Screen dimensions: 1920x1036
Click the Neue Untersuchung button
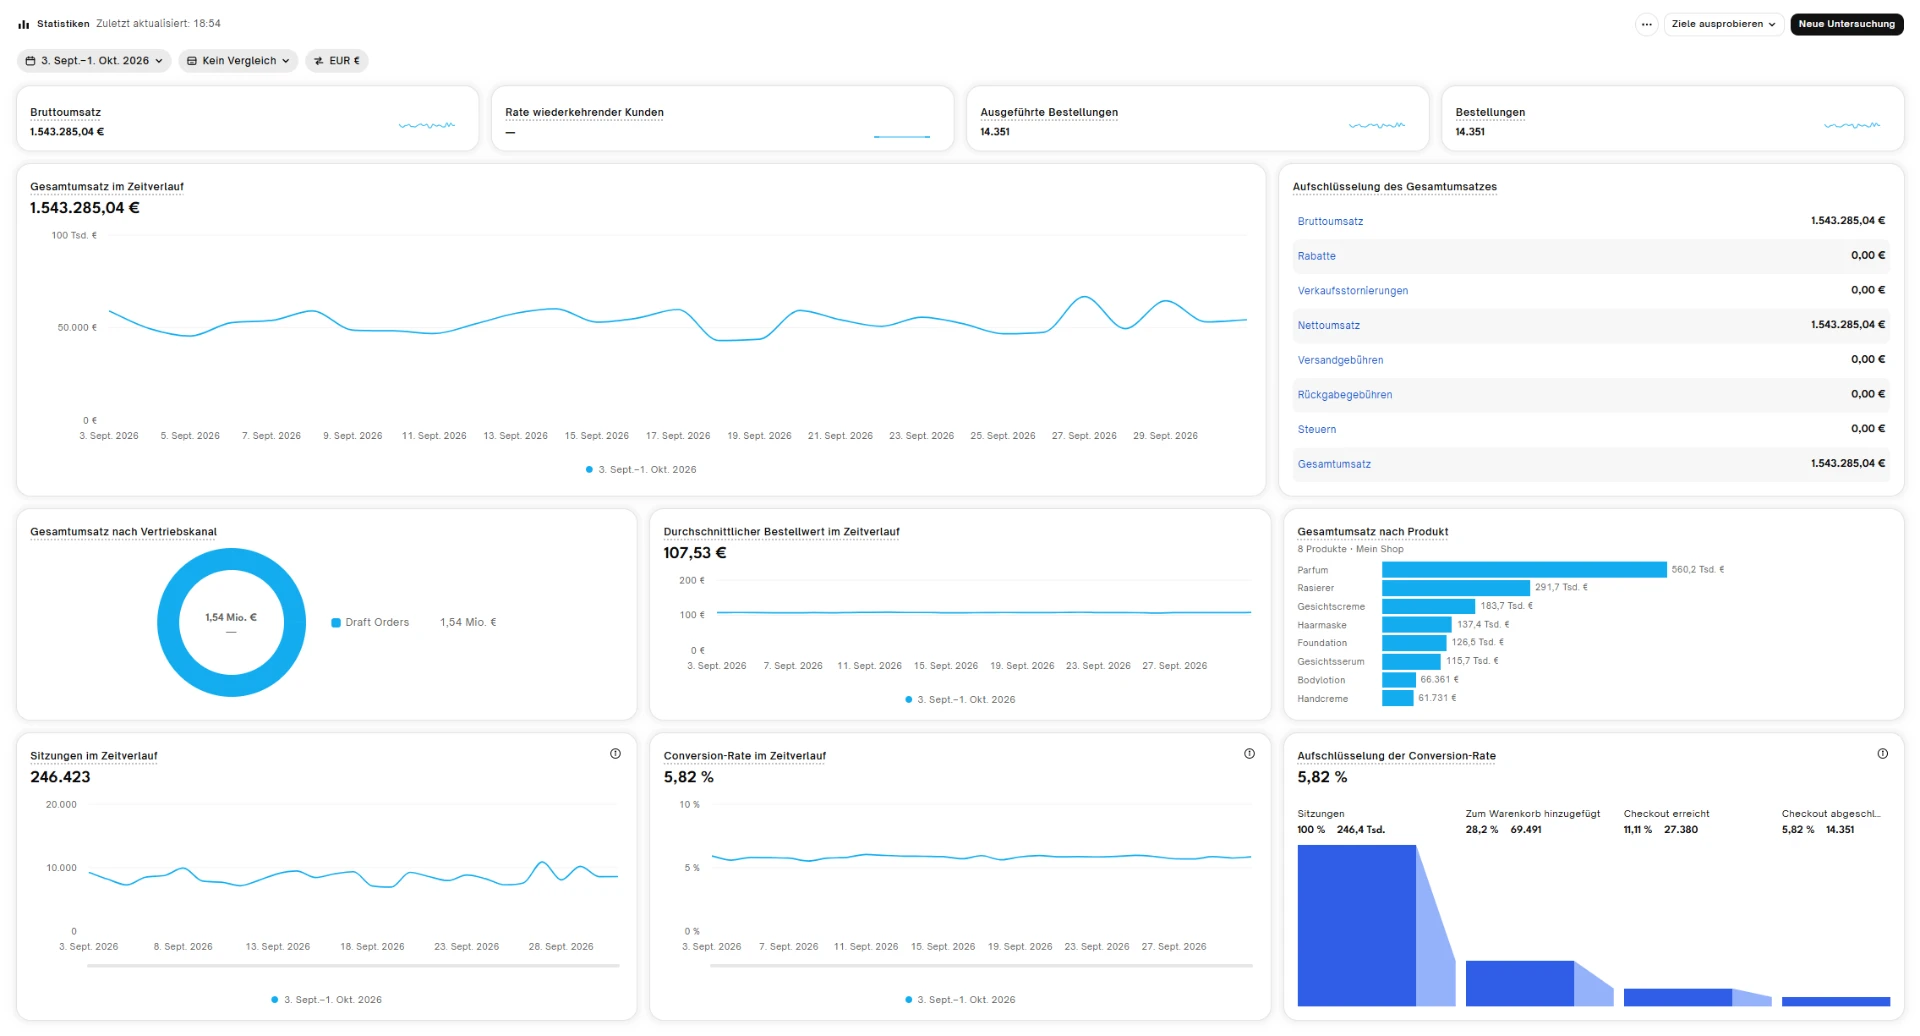(x=1846, y=24)
